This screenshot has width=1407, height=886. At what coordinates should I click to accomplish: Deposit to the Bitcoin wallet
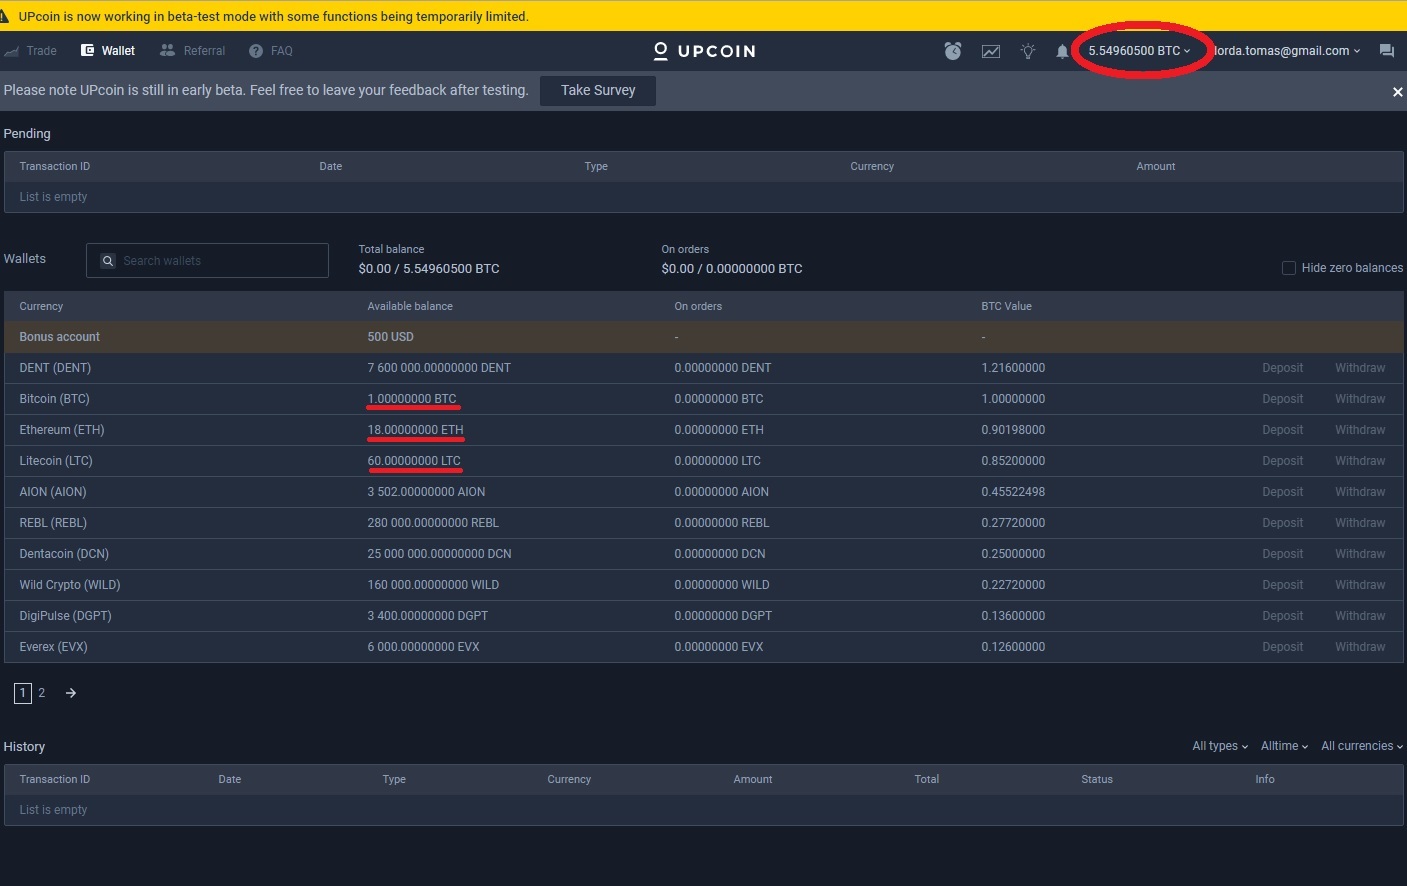tap(1282, 399)
